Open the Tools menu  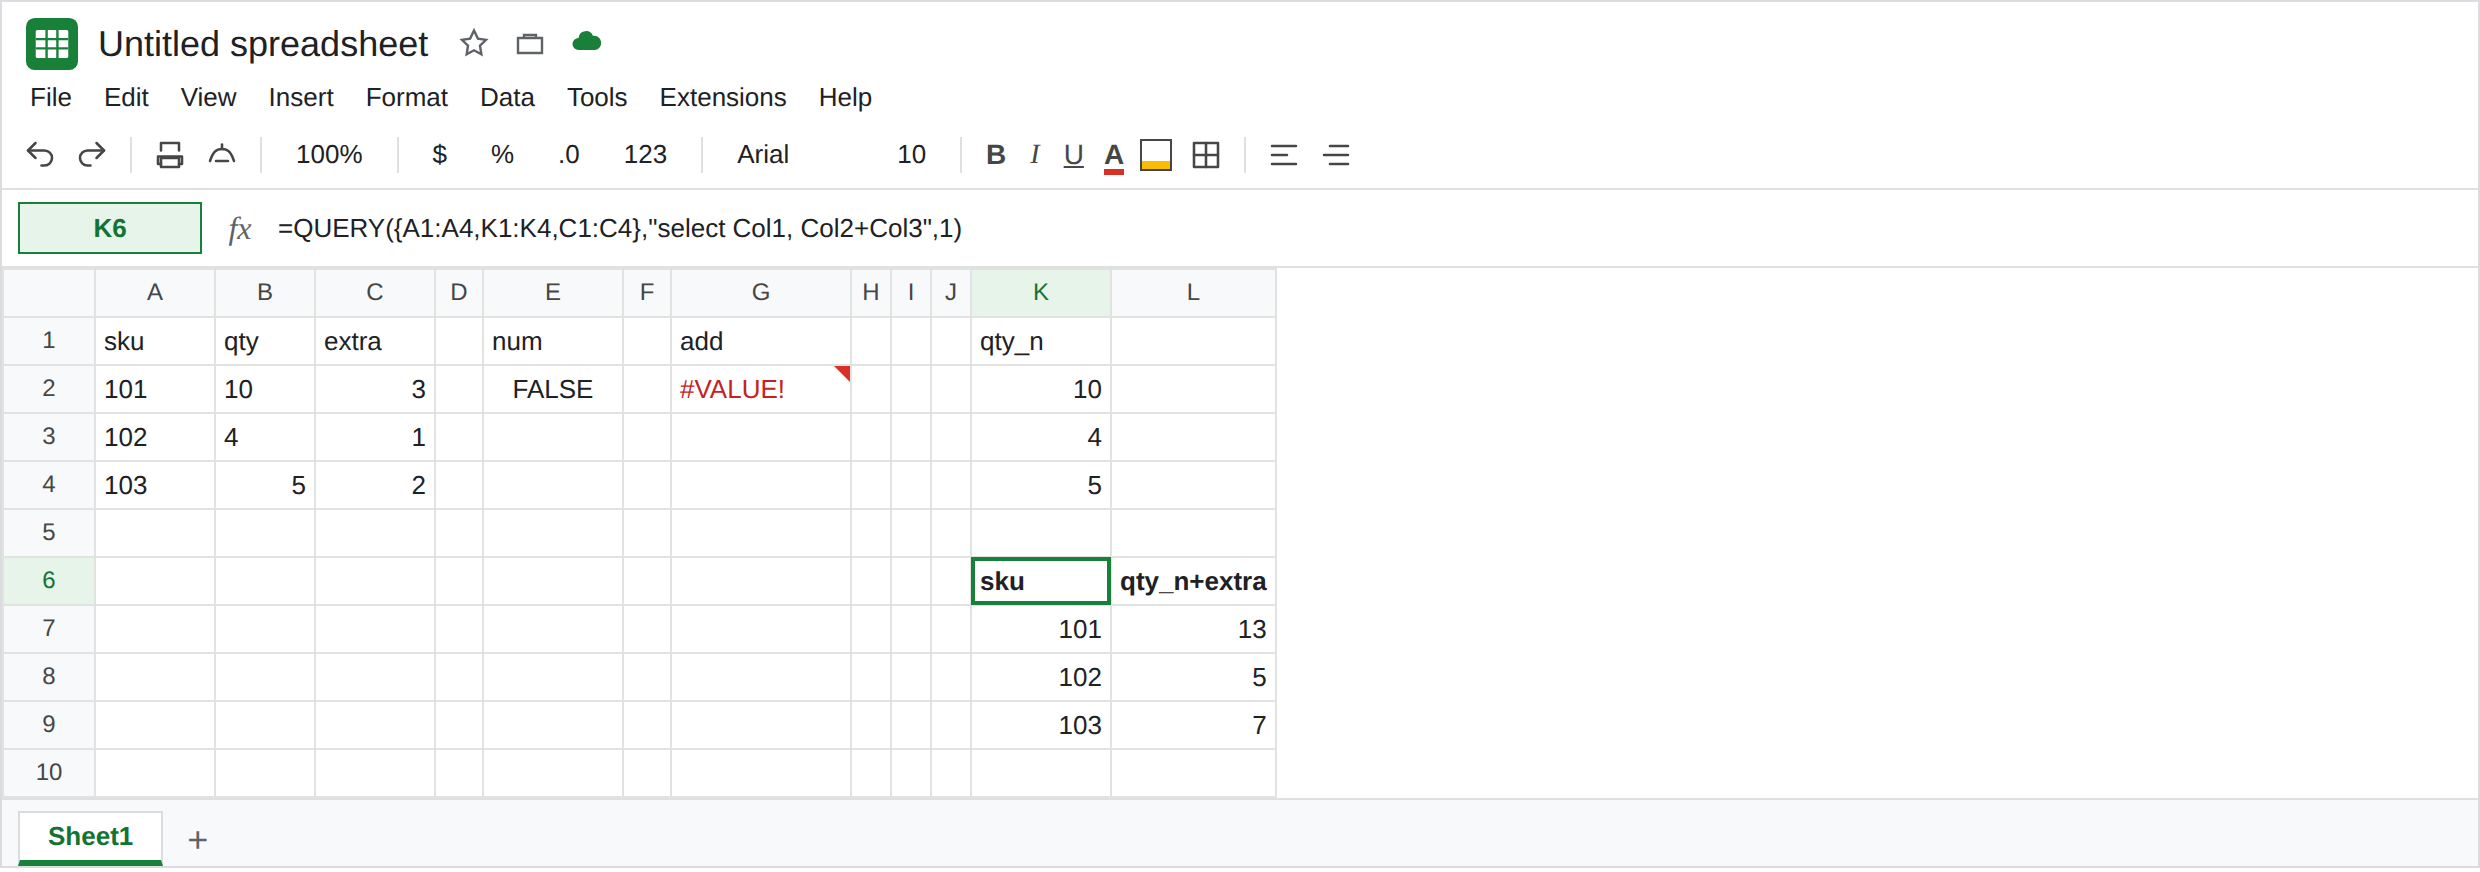click(x=597, y=97)
